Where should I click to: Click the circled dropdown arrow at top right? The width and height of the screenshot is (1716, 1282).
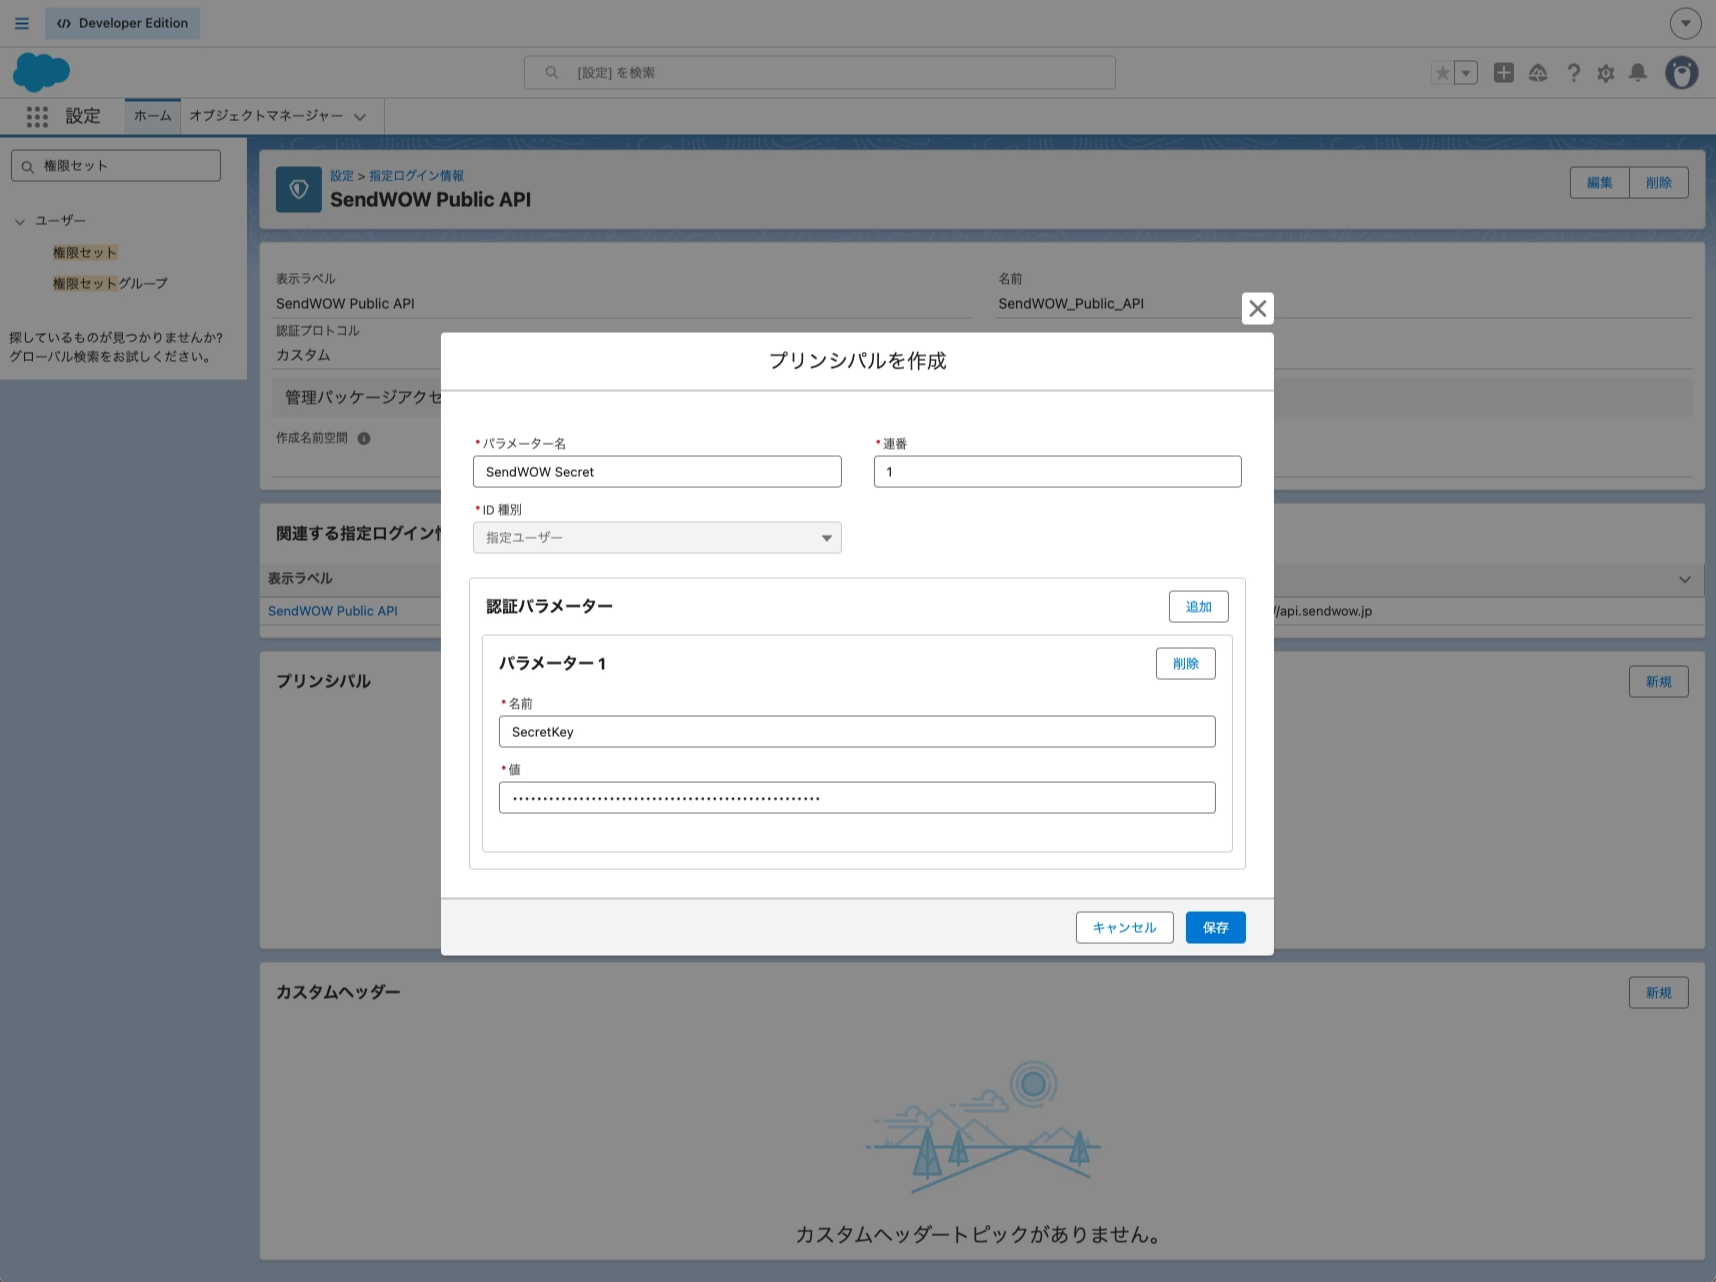1685,23
